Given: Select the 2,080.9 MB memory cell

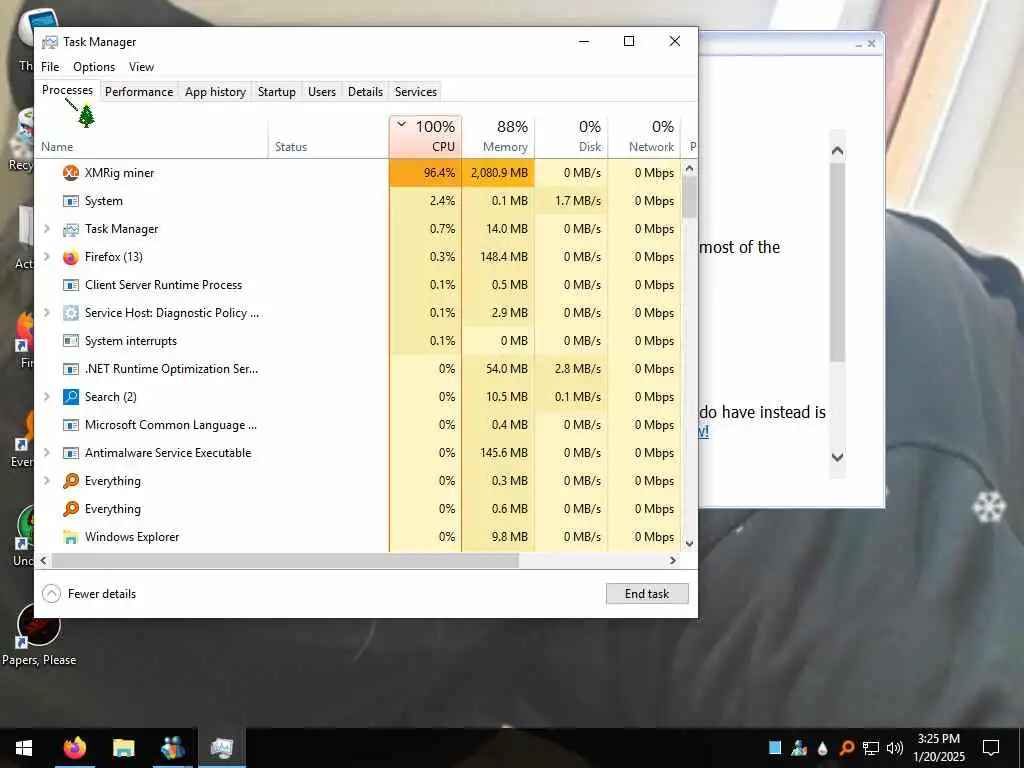Looking at the screenshot, I should click(498, 173).
